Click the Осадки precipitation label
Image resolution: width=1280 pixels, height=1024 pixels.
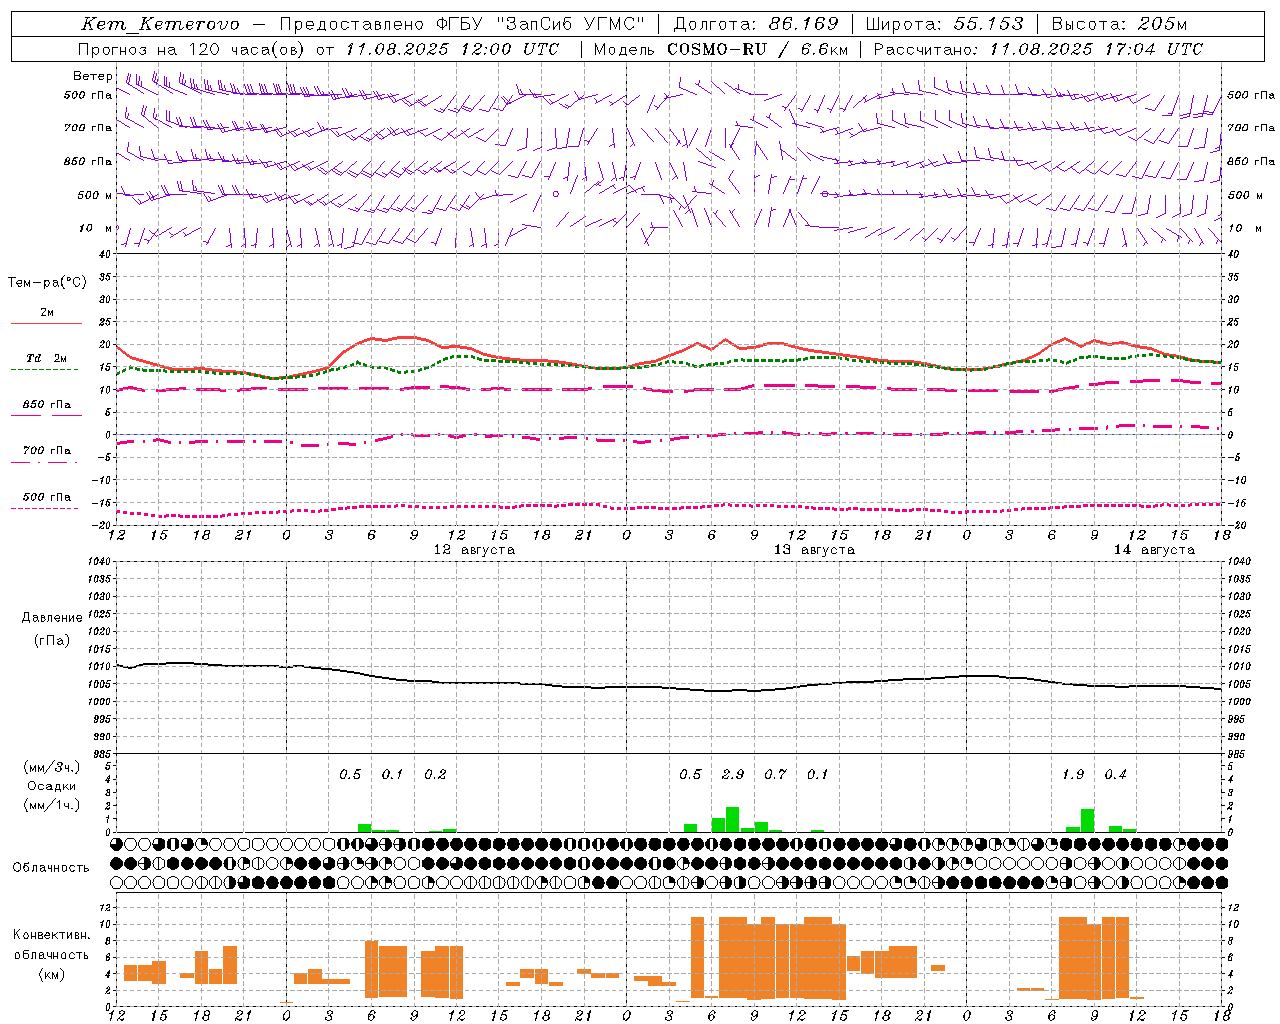point(52,786)
